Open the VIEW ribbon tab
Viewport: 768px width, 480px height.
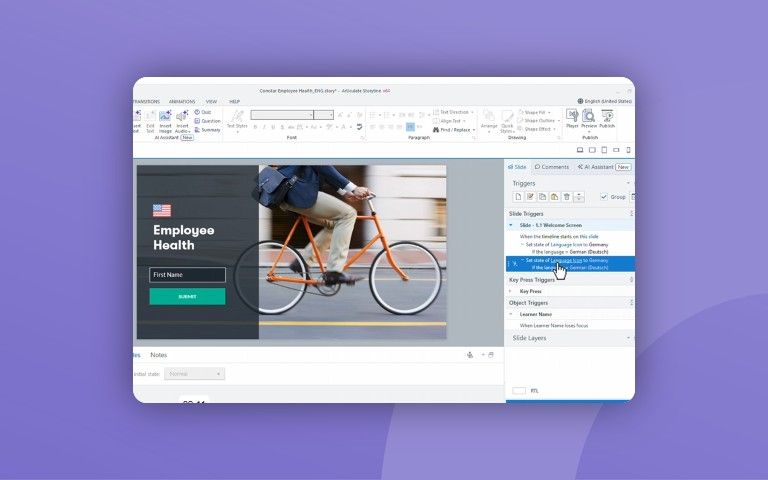pyautogui.click(x=211, y=101)
